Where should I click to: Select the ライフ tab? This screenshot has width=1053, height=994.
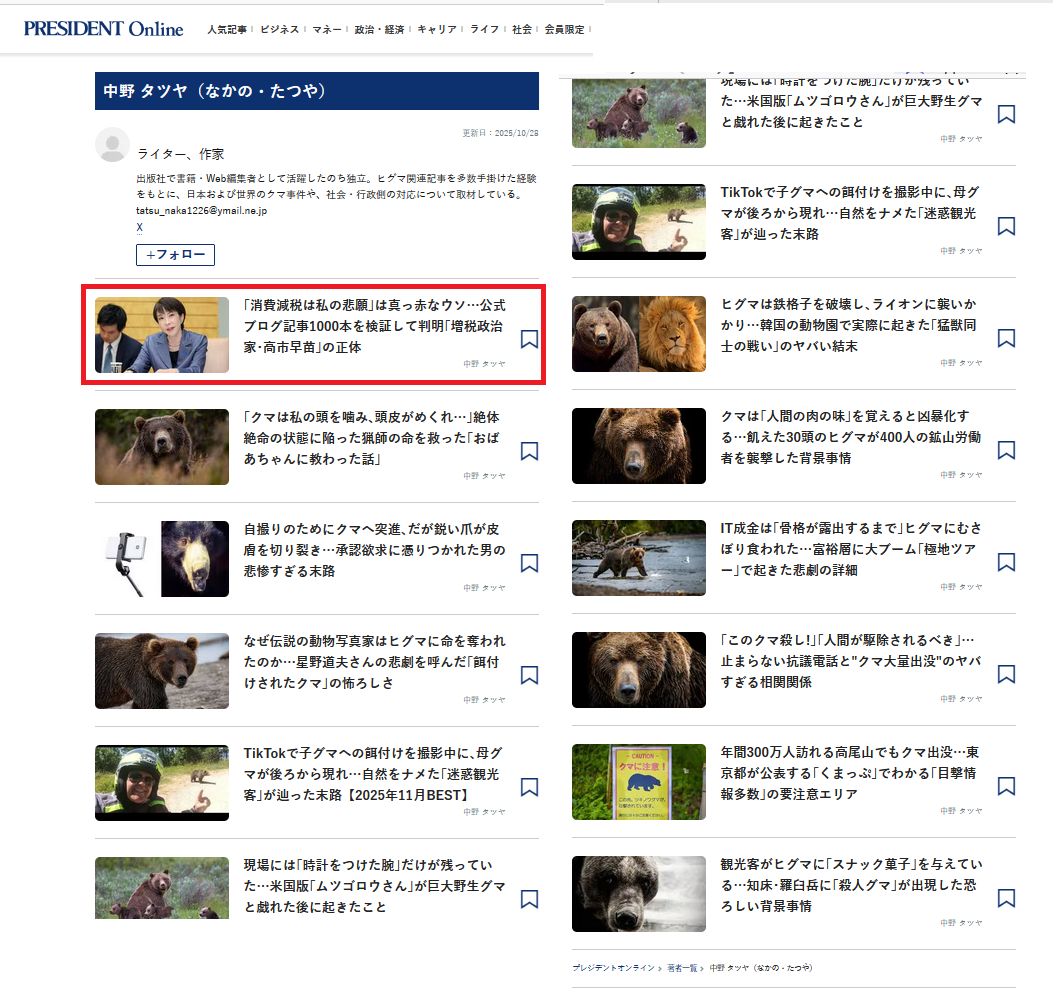coord(484,30)
